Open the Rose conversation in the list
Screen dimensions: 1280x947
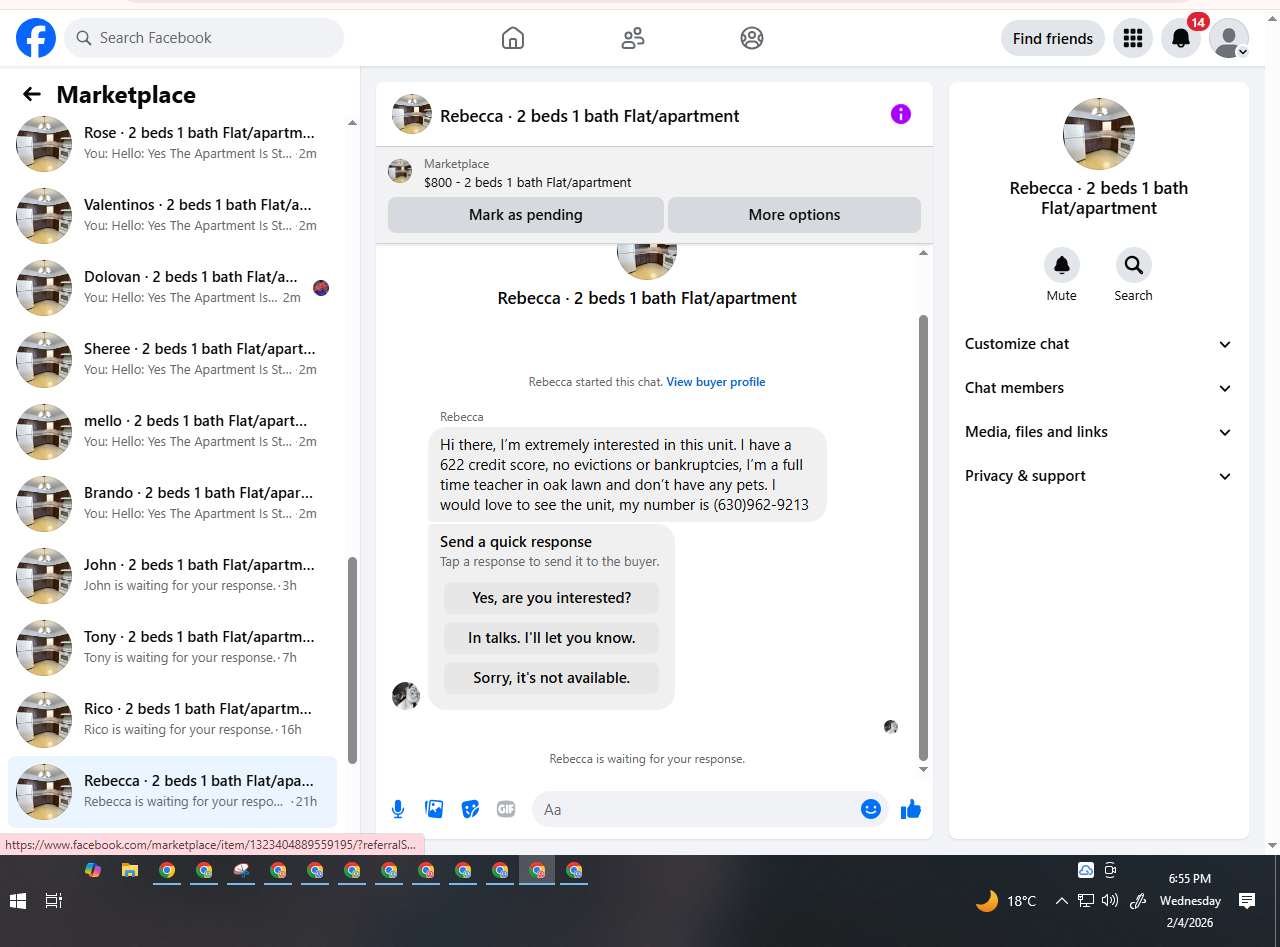pos(172,144)
